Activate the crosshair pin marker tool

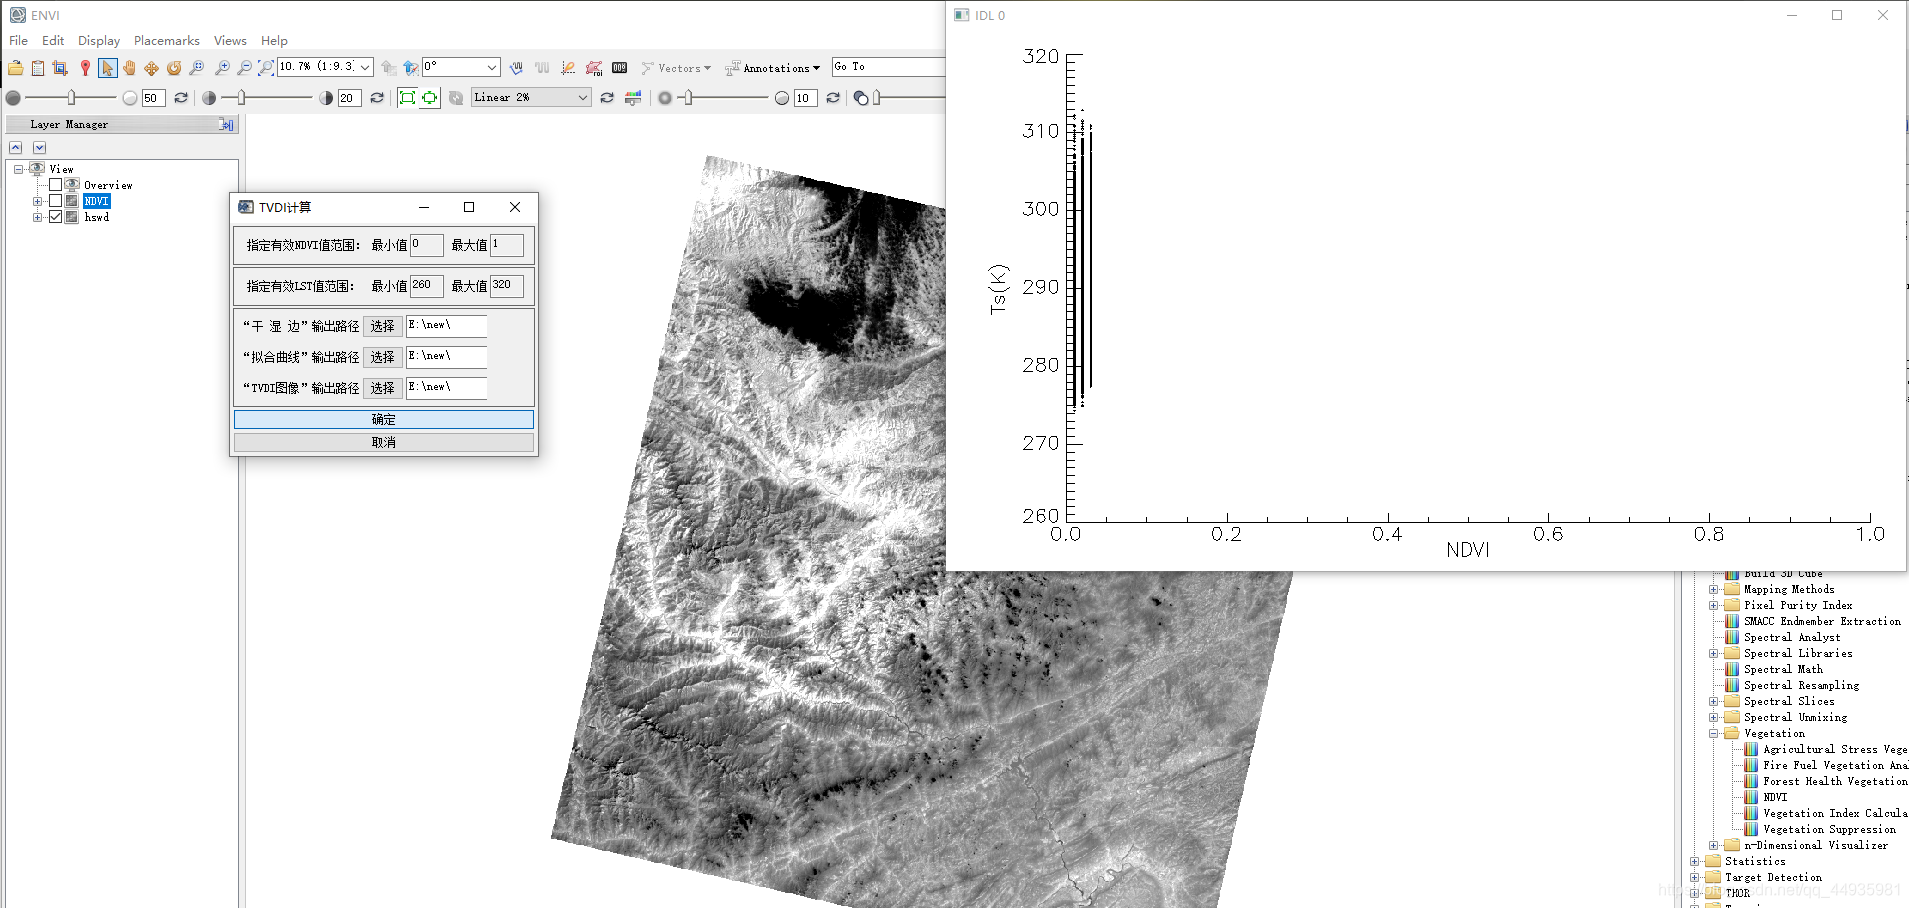(x=85, y=68)
